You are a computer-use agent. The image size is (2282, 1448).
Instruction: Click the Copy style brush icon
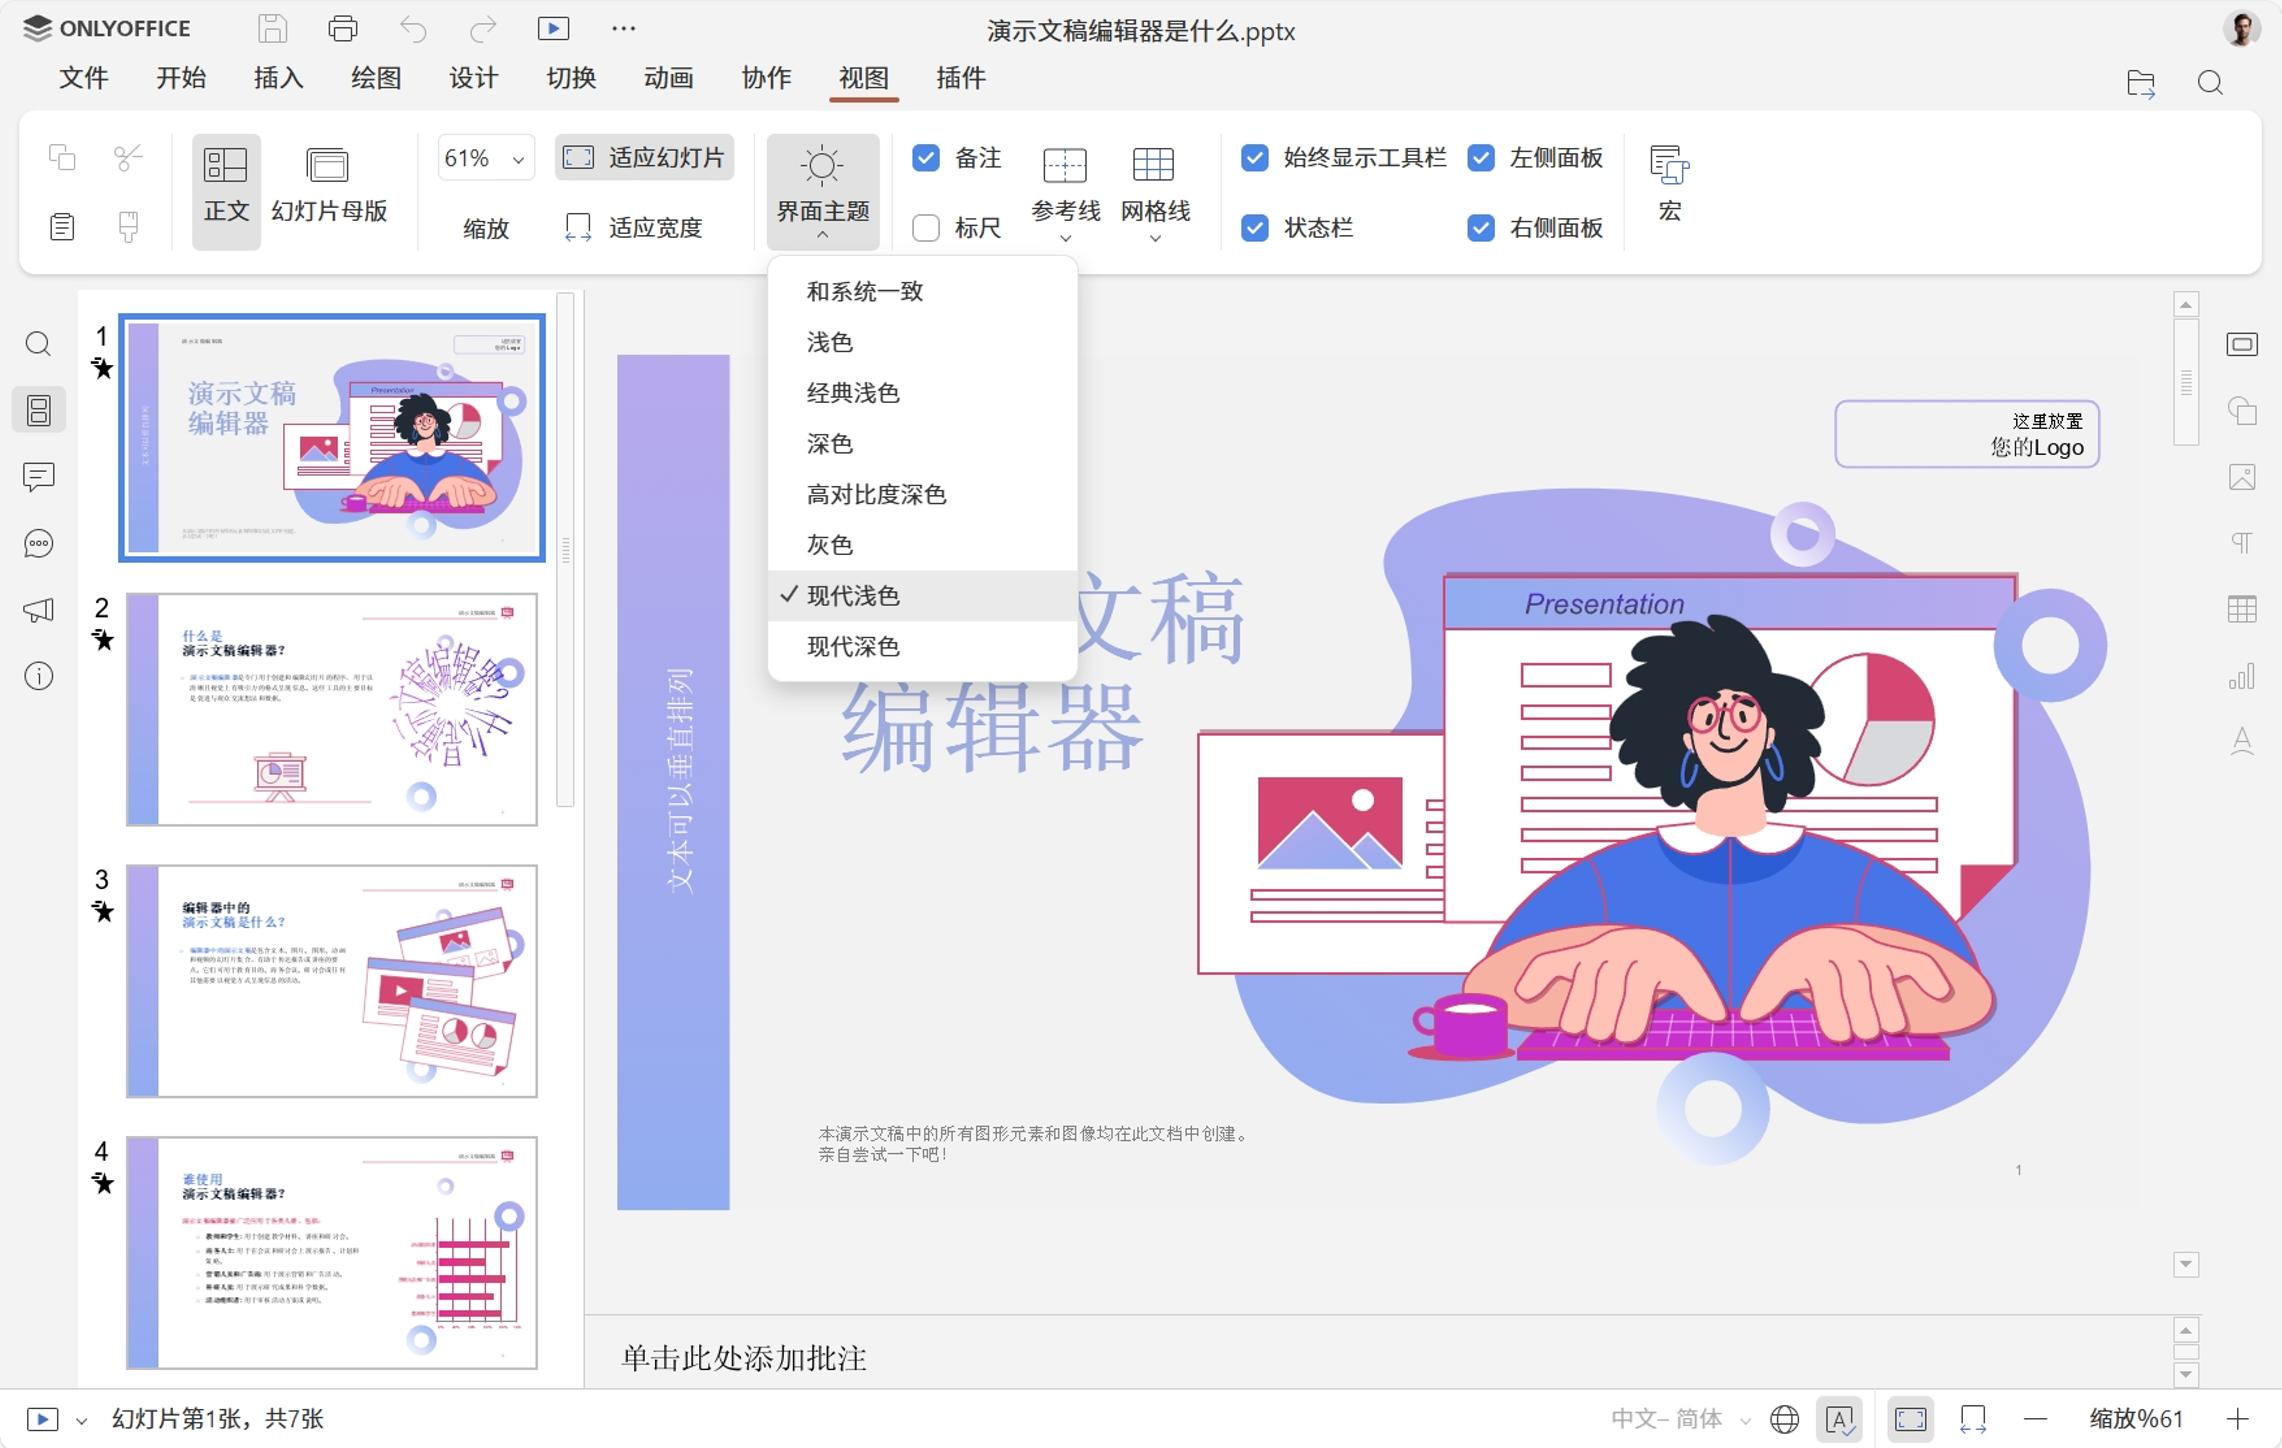coord(128,227)
